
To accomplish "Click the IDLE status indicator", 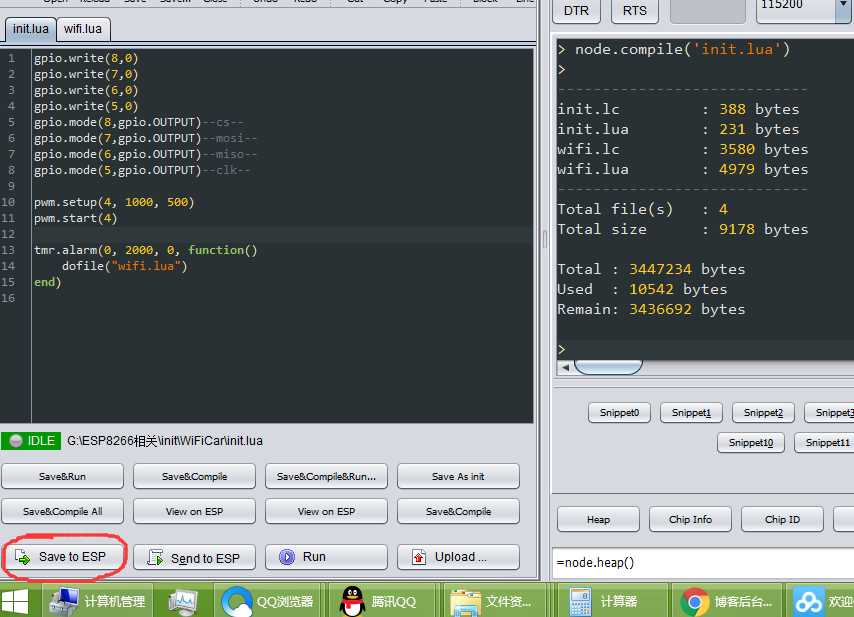I will 31,441.
